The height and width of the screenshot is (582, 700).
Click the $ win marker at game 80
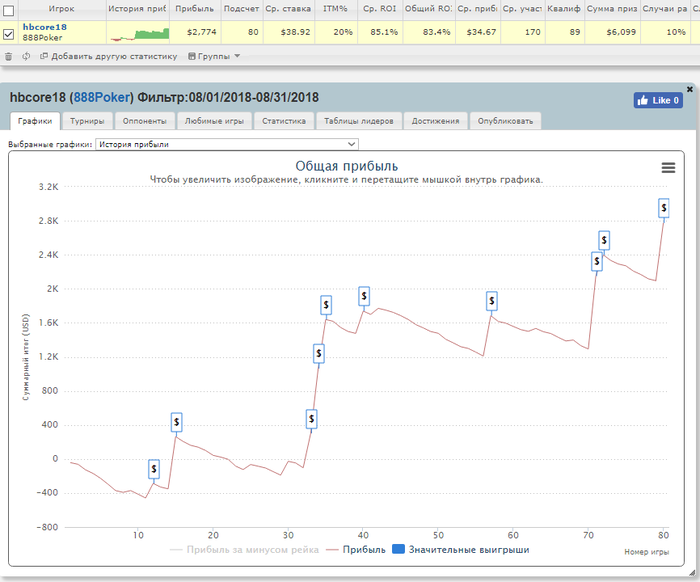click(664, 208)
